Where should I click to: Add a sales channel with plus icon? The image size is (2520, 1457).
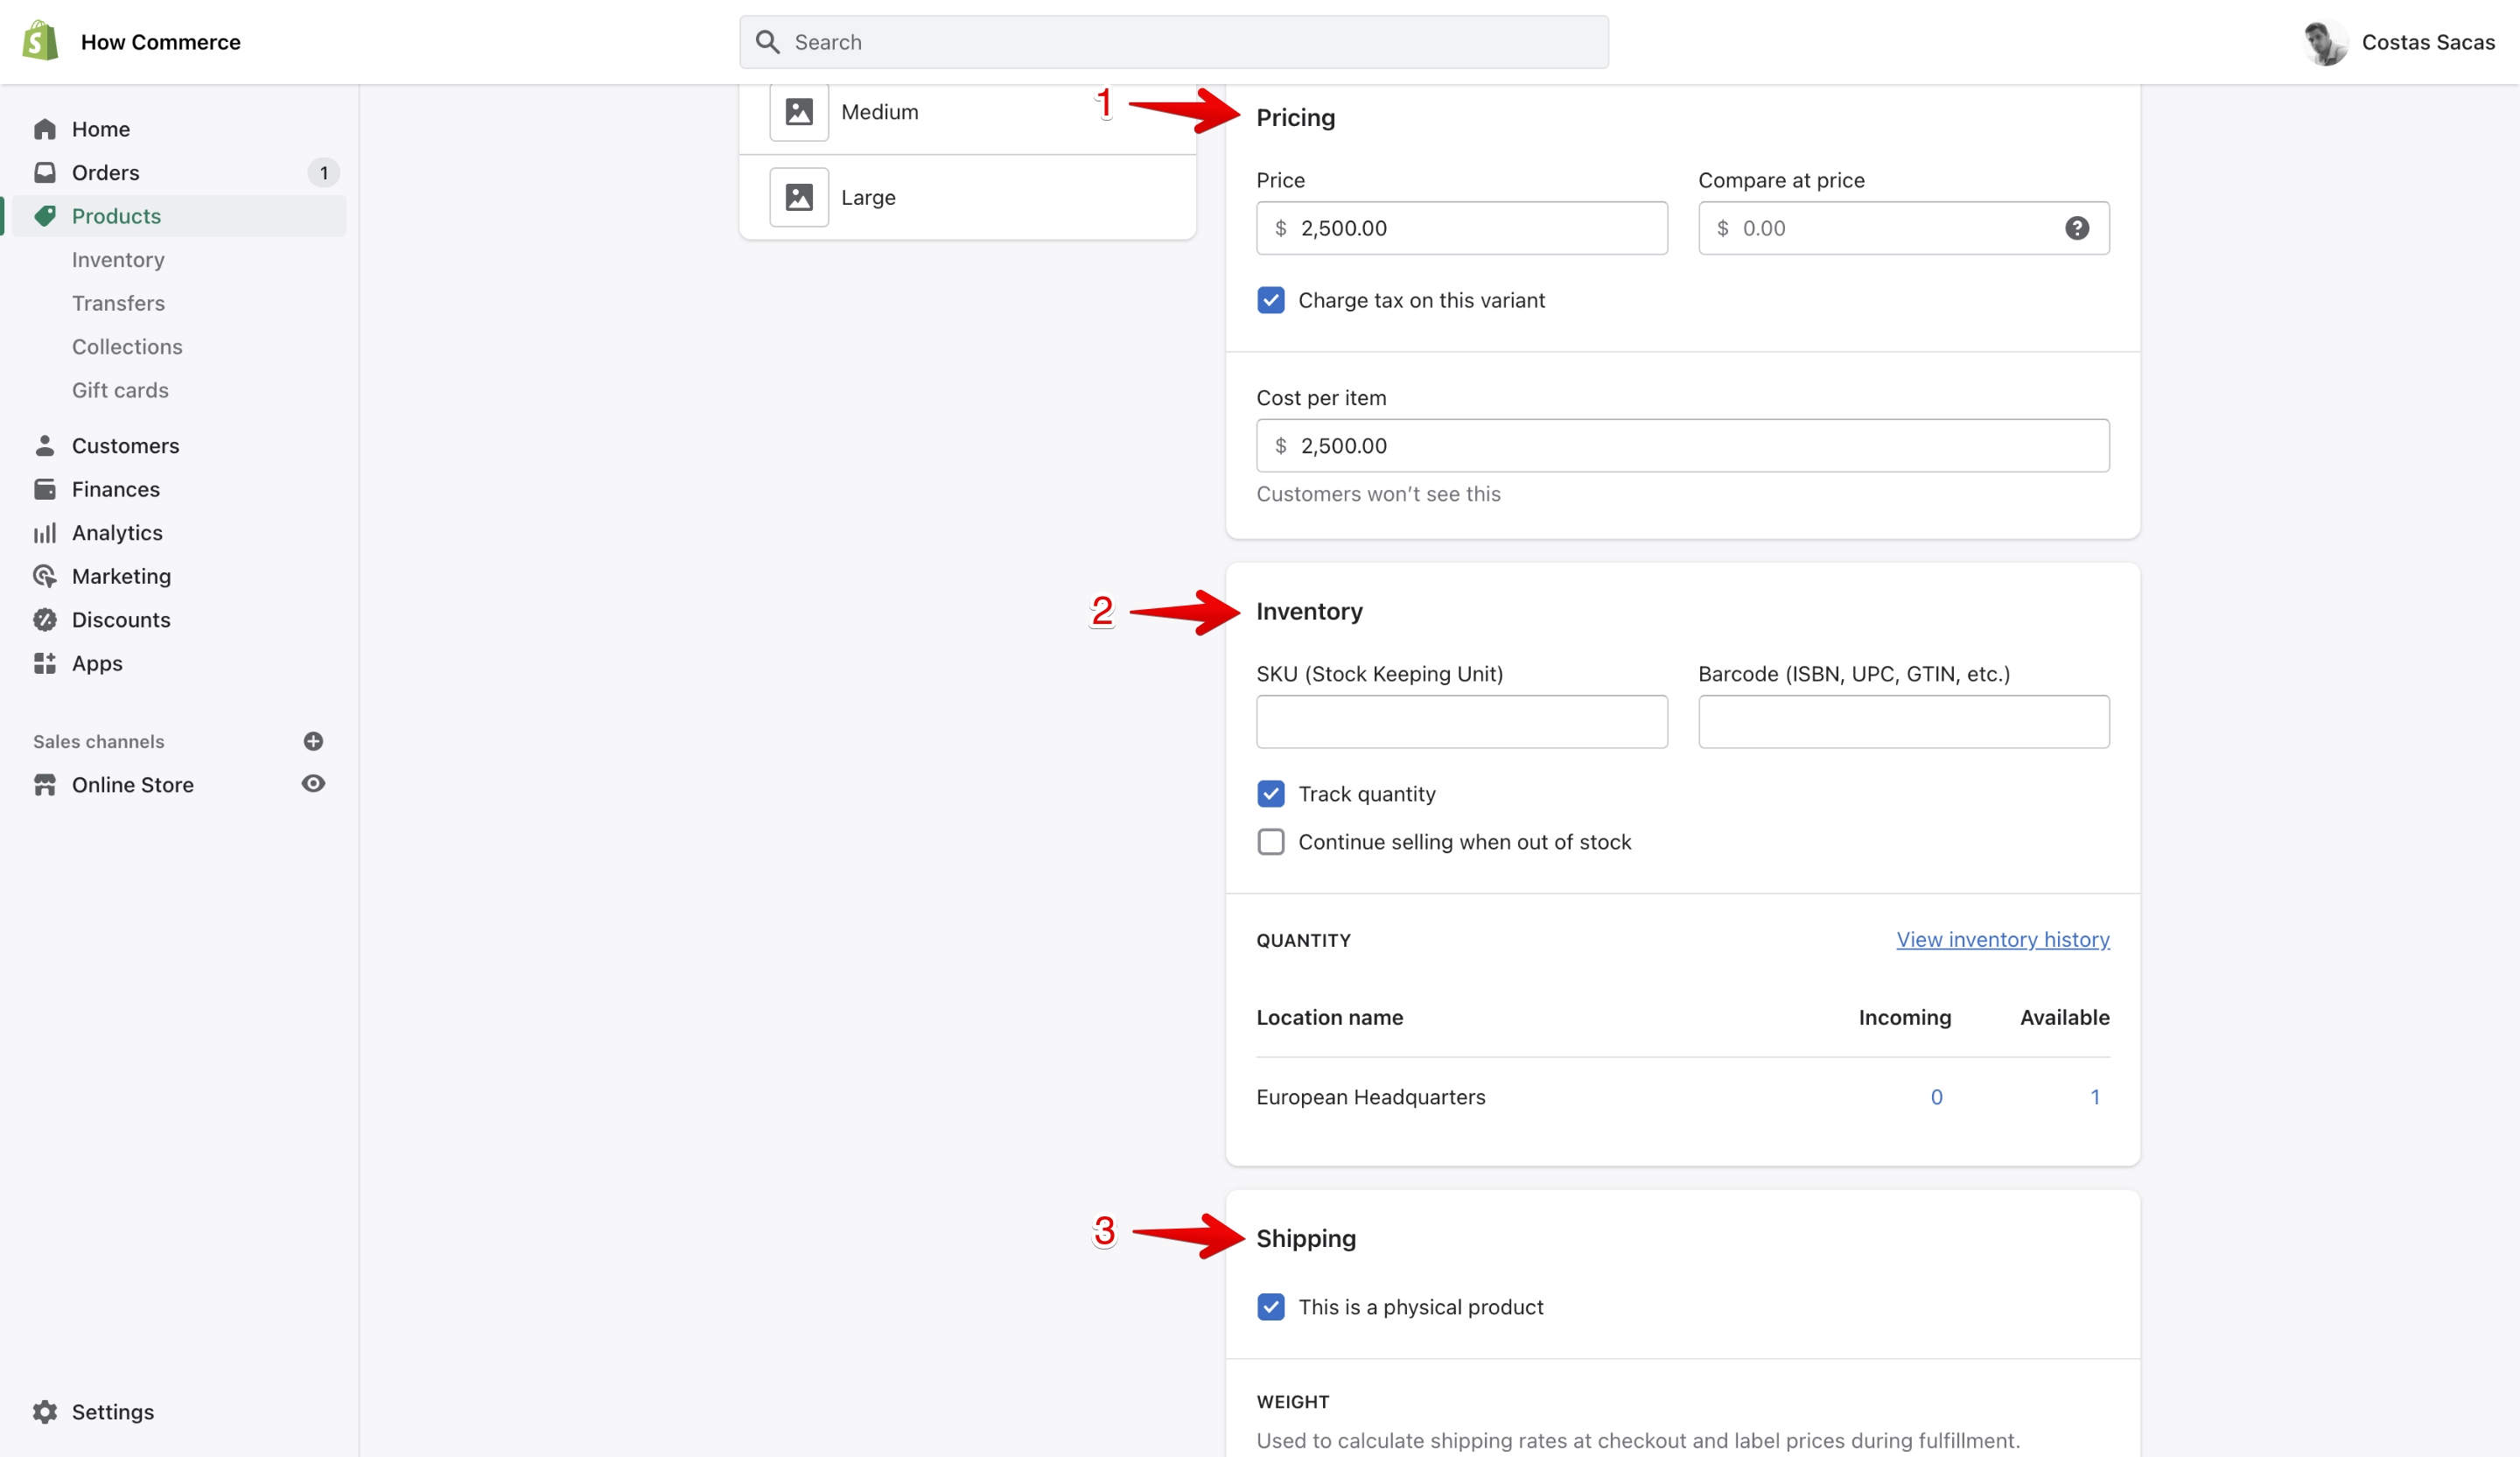(313, 741)
